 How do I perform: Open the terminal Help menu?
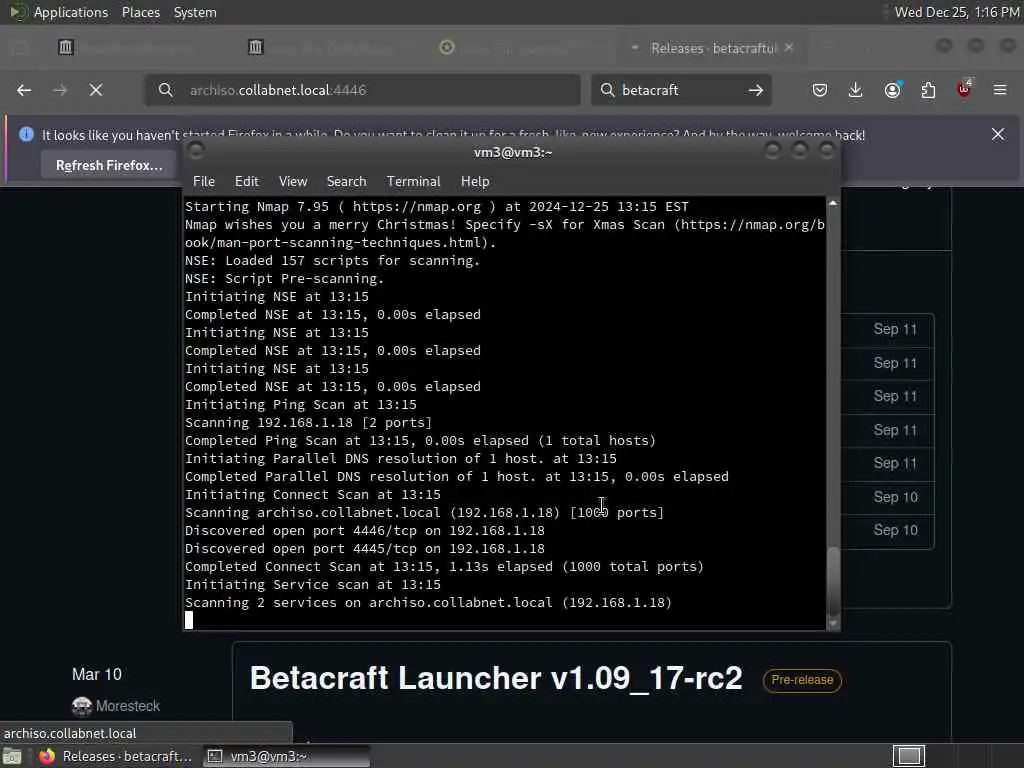[475, 182]
